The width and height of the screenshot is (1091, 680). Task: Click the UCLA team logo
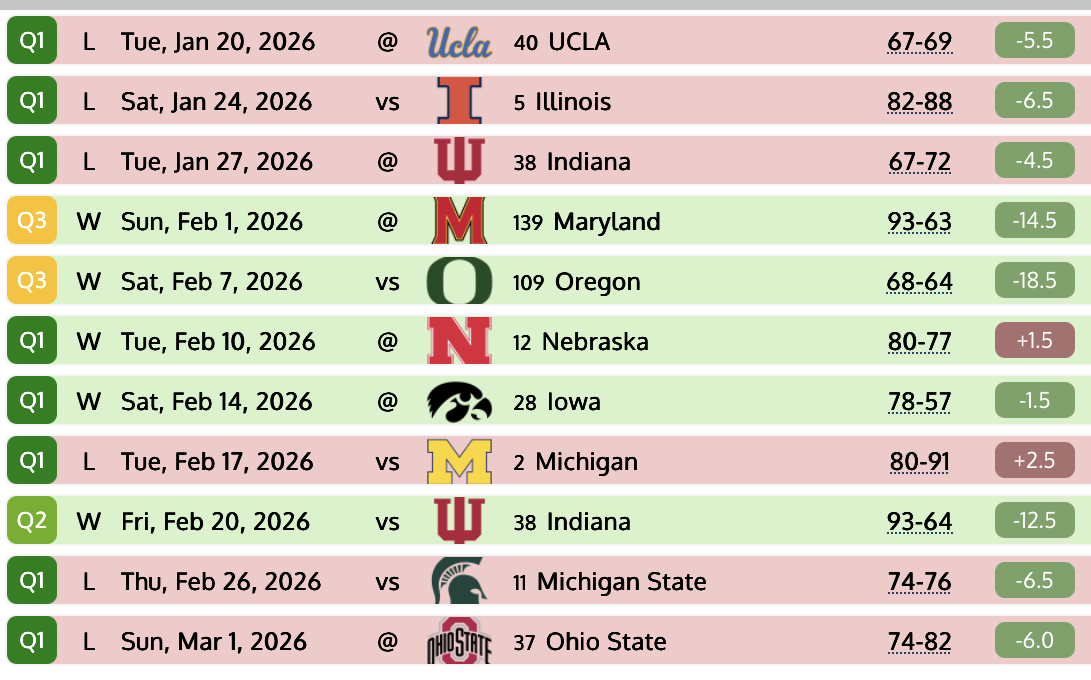point(459,42)
